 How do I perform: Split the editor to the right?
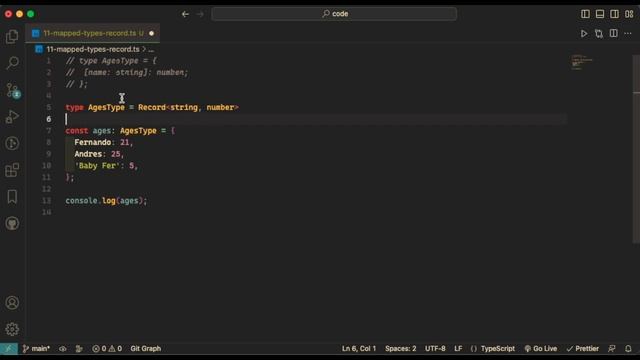coord(613,33)
